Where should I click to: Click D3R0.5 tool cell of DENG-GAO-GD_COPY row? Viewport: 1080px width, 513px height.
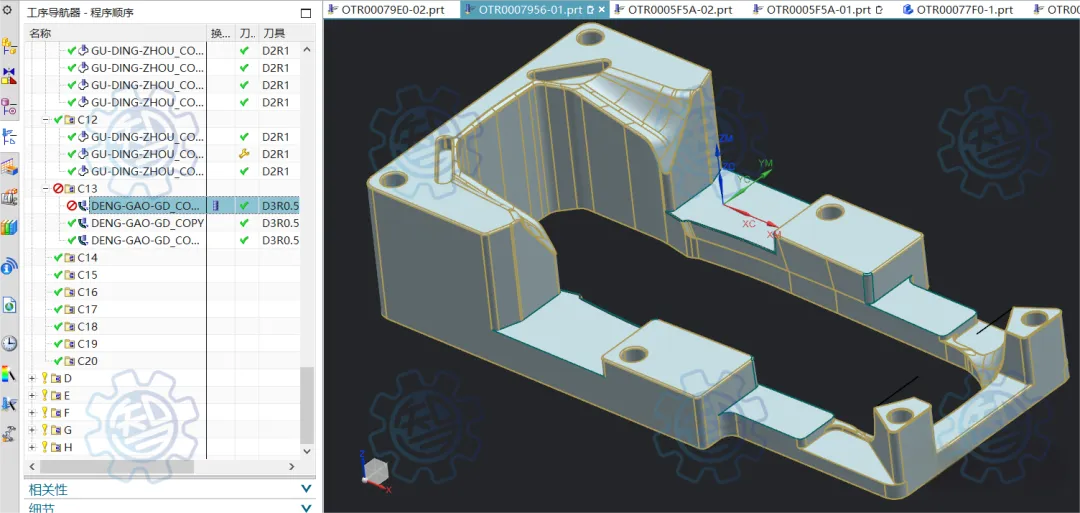(280, 223)
